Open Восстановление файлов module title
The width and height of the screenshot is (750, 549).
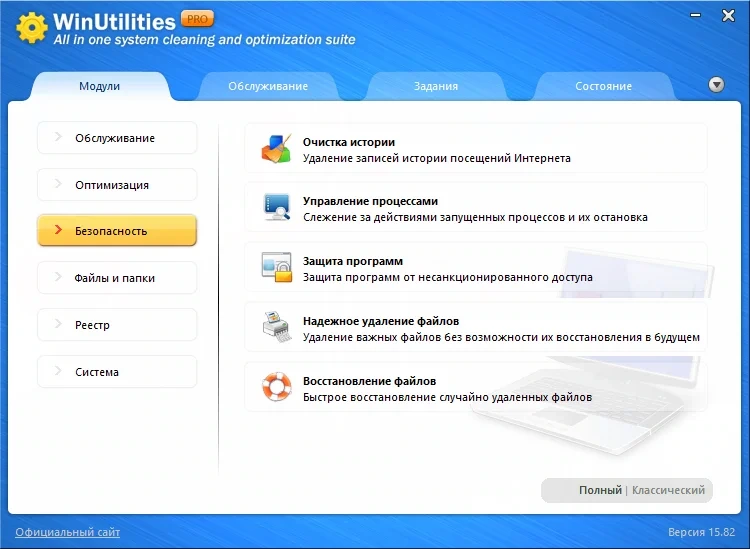(x=369, y=381)
